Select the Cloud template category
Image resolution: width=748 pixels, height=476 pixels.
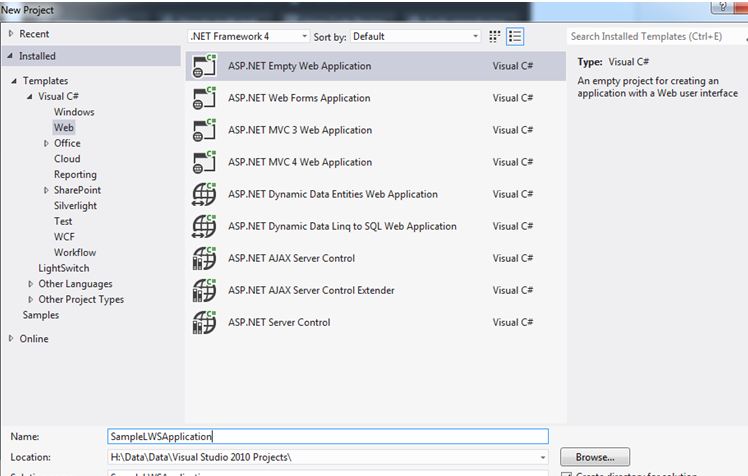click(x=67, y=159)
